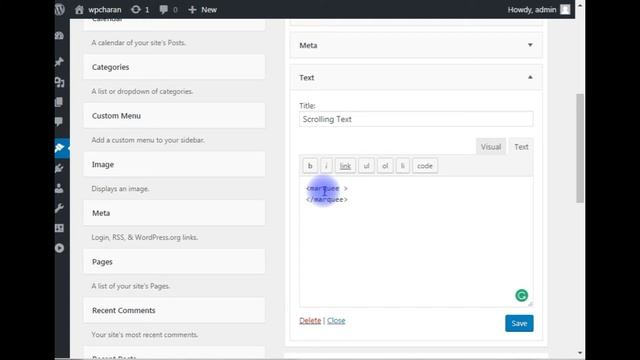640x360 pixels.
Task: Click 'Add a custom menu to your sidebar.'
Action: (148, 140)
